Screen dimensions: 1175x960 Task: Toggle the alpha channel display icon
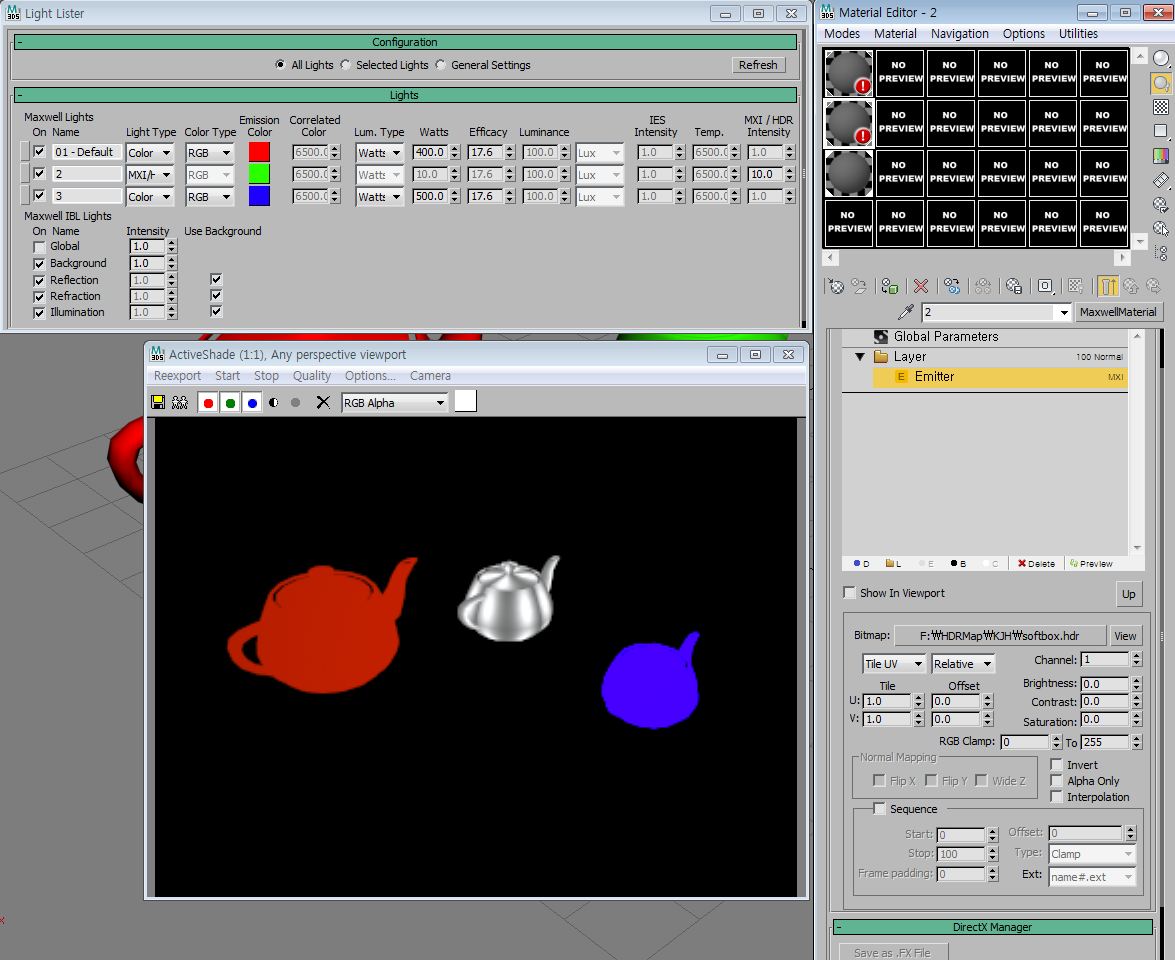coord(274,402)
